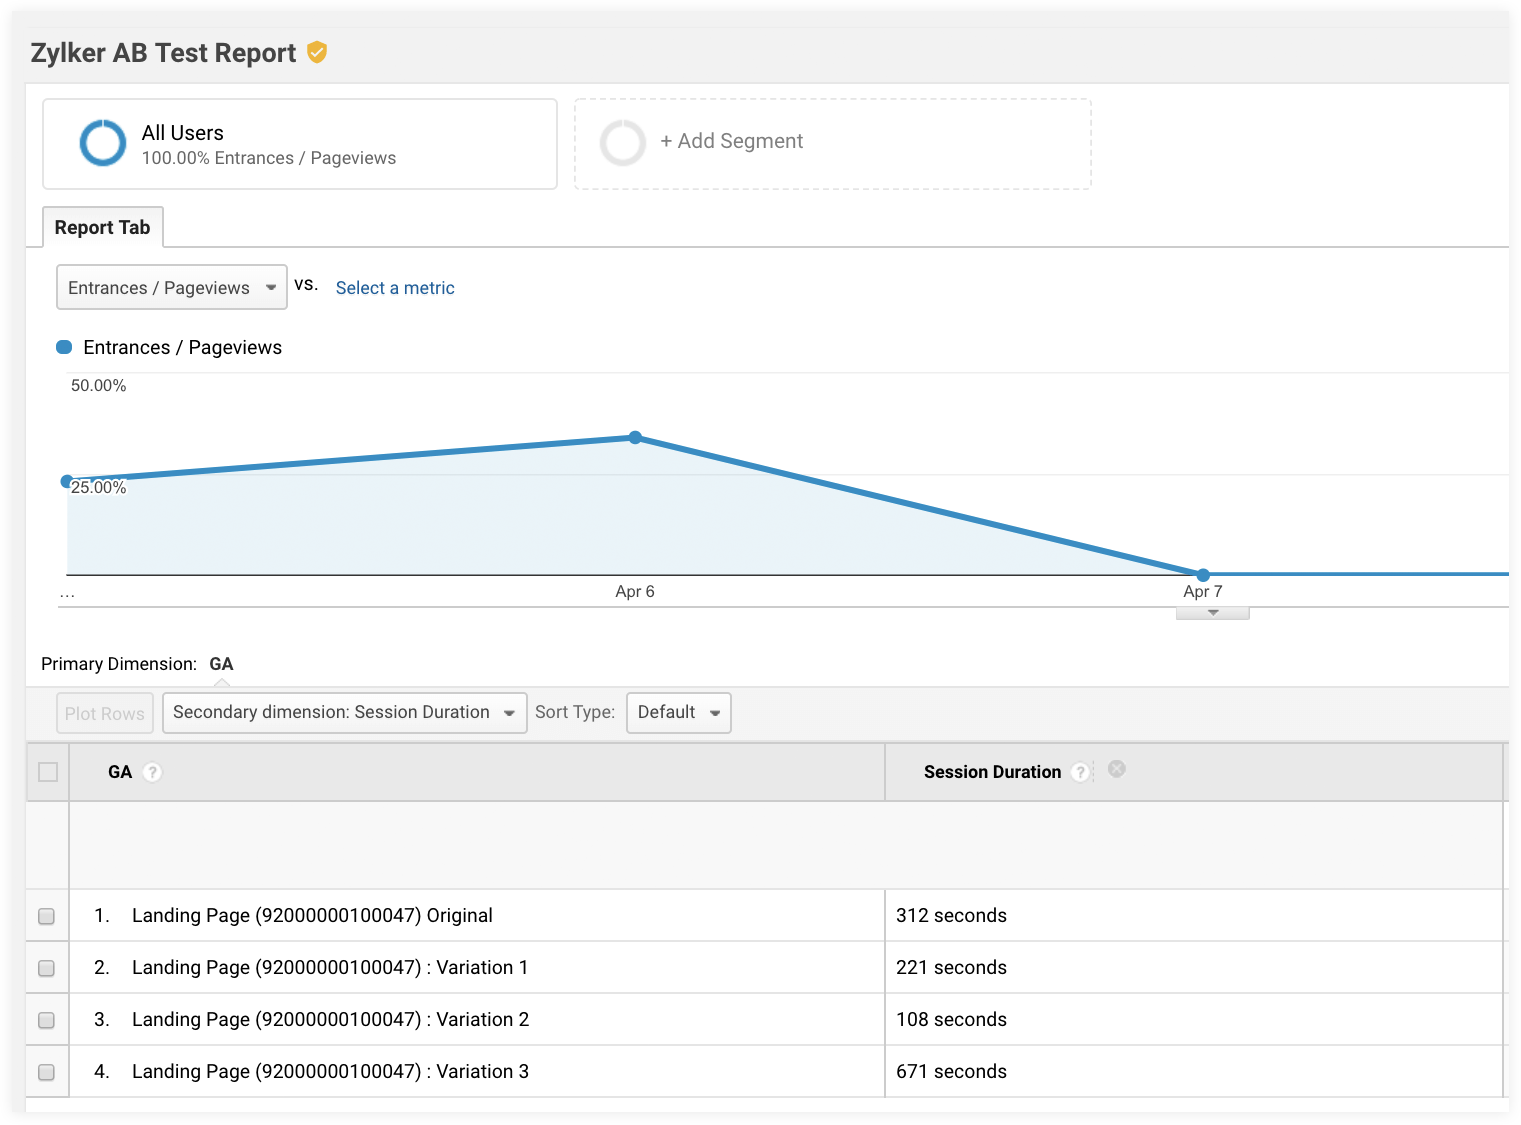Click the Plot Rows button
The width and height of the screenshot is (1521, 1125).
105,713
